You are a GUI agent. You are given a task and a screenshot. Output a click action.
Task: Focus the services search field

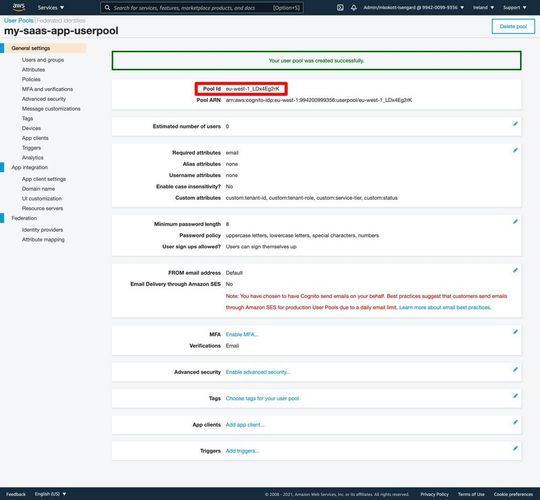pyautogui.click(x=202, y=7)
